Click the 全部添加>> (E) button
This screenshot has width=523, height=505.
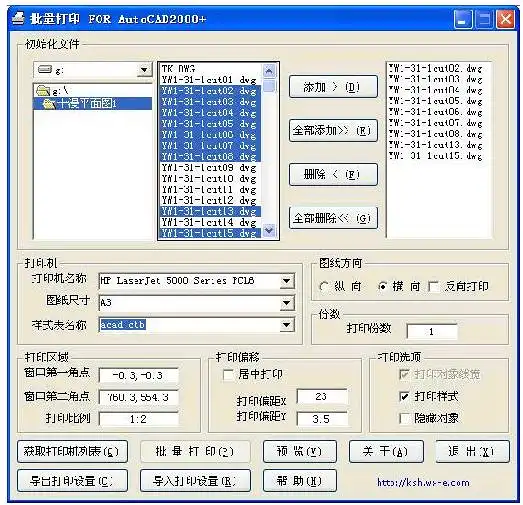[x=333, y=130]
